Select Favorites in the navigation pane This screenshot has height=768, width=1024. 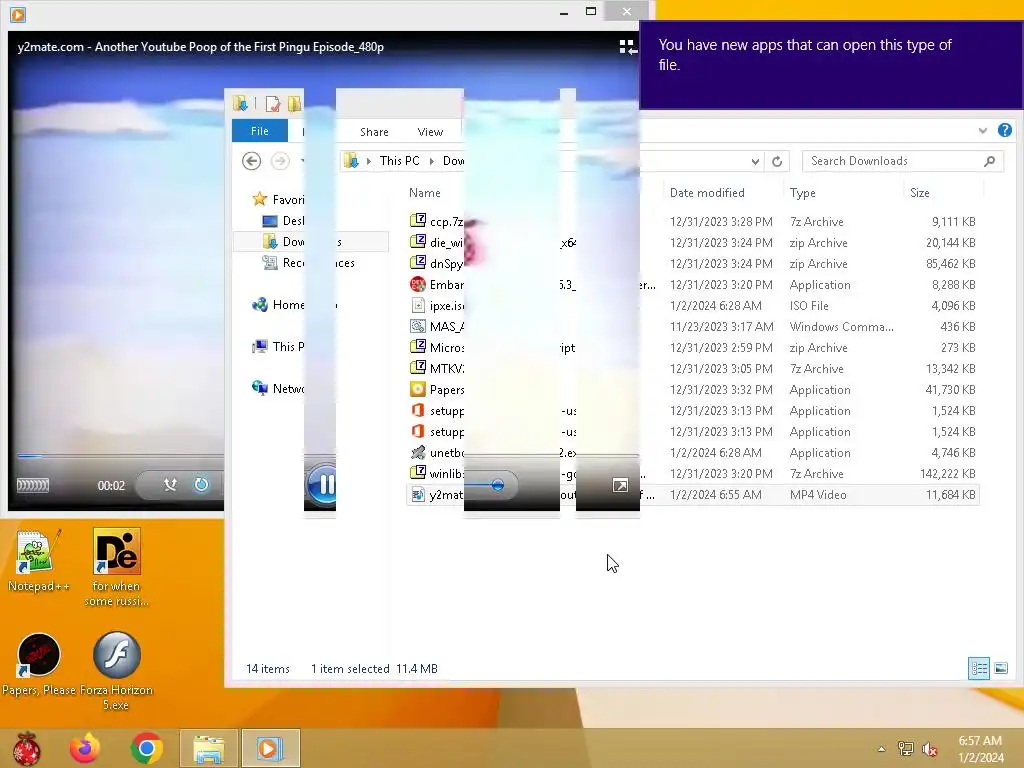tap(279, 199)
